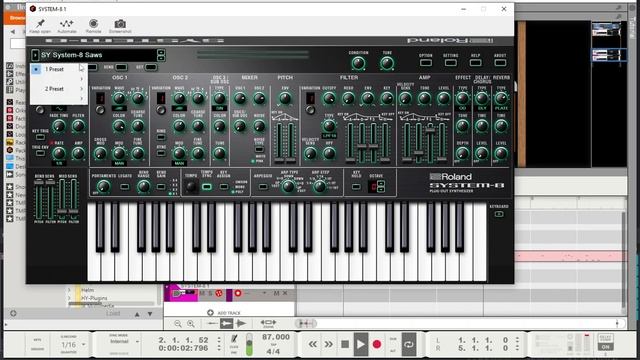Screen dimensions: 640x360
Task: Toggle the Legato button
Action: pyautogui.click(x=125, y=187)
